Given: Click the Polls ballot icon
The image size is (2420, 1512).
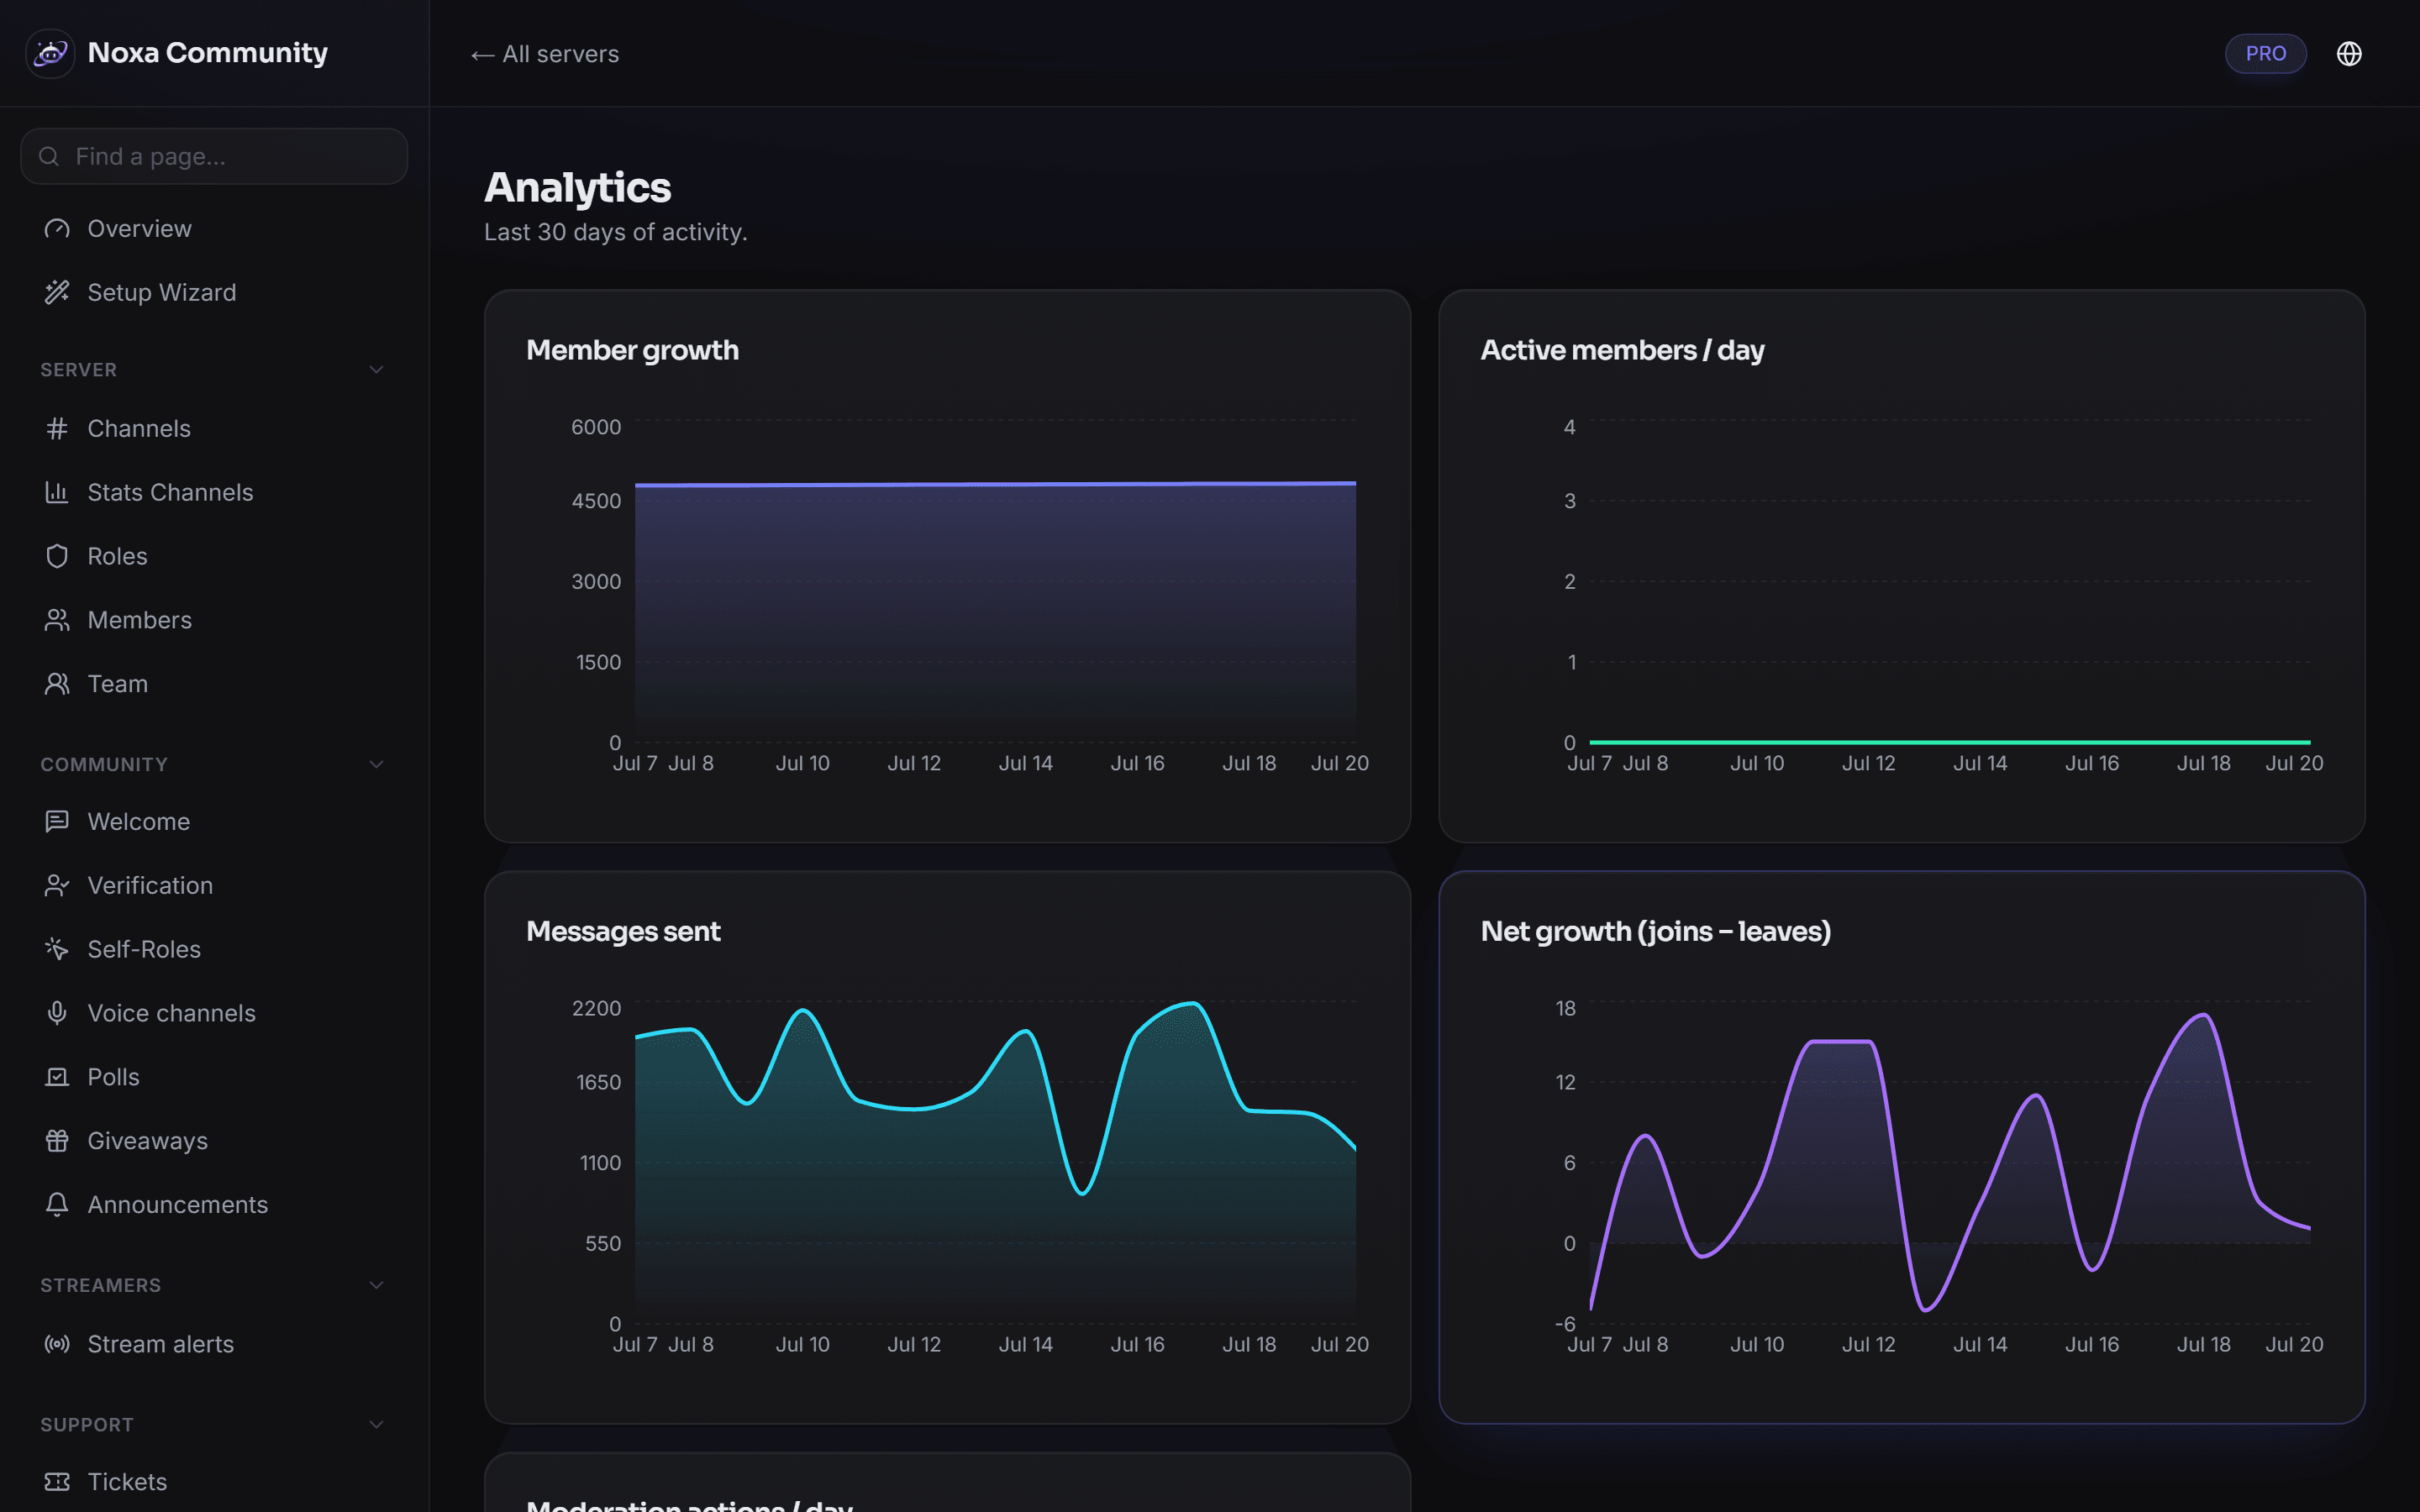Looking at the screenshot, I should [57, 1078].
